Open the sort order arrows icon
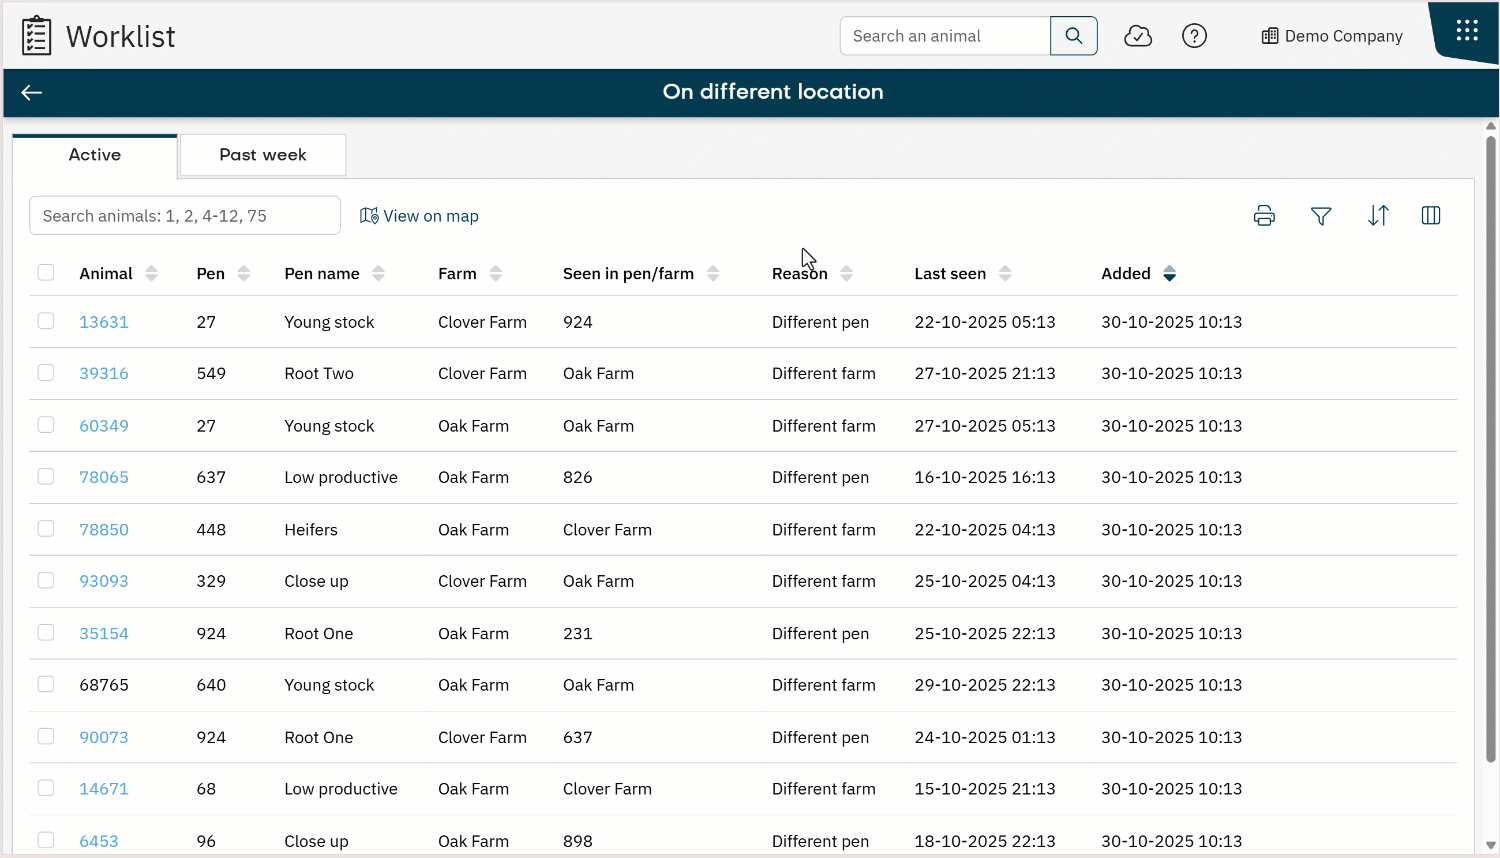The width and height of the screenshot is (1500, 858). pyautogui.click(x=1378, y=216)
